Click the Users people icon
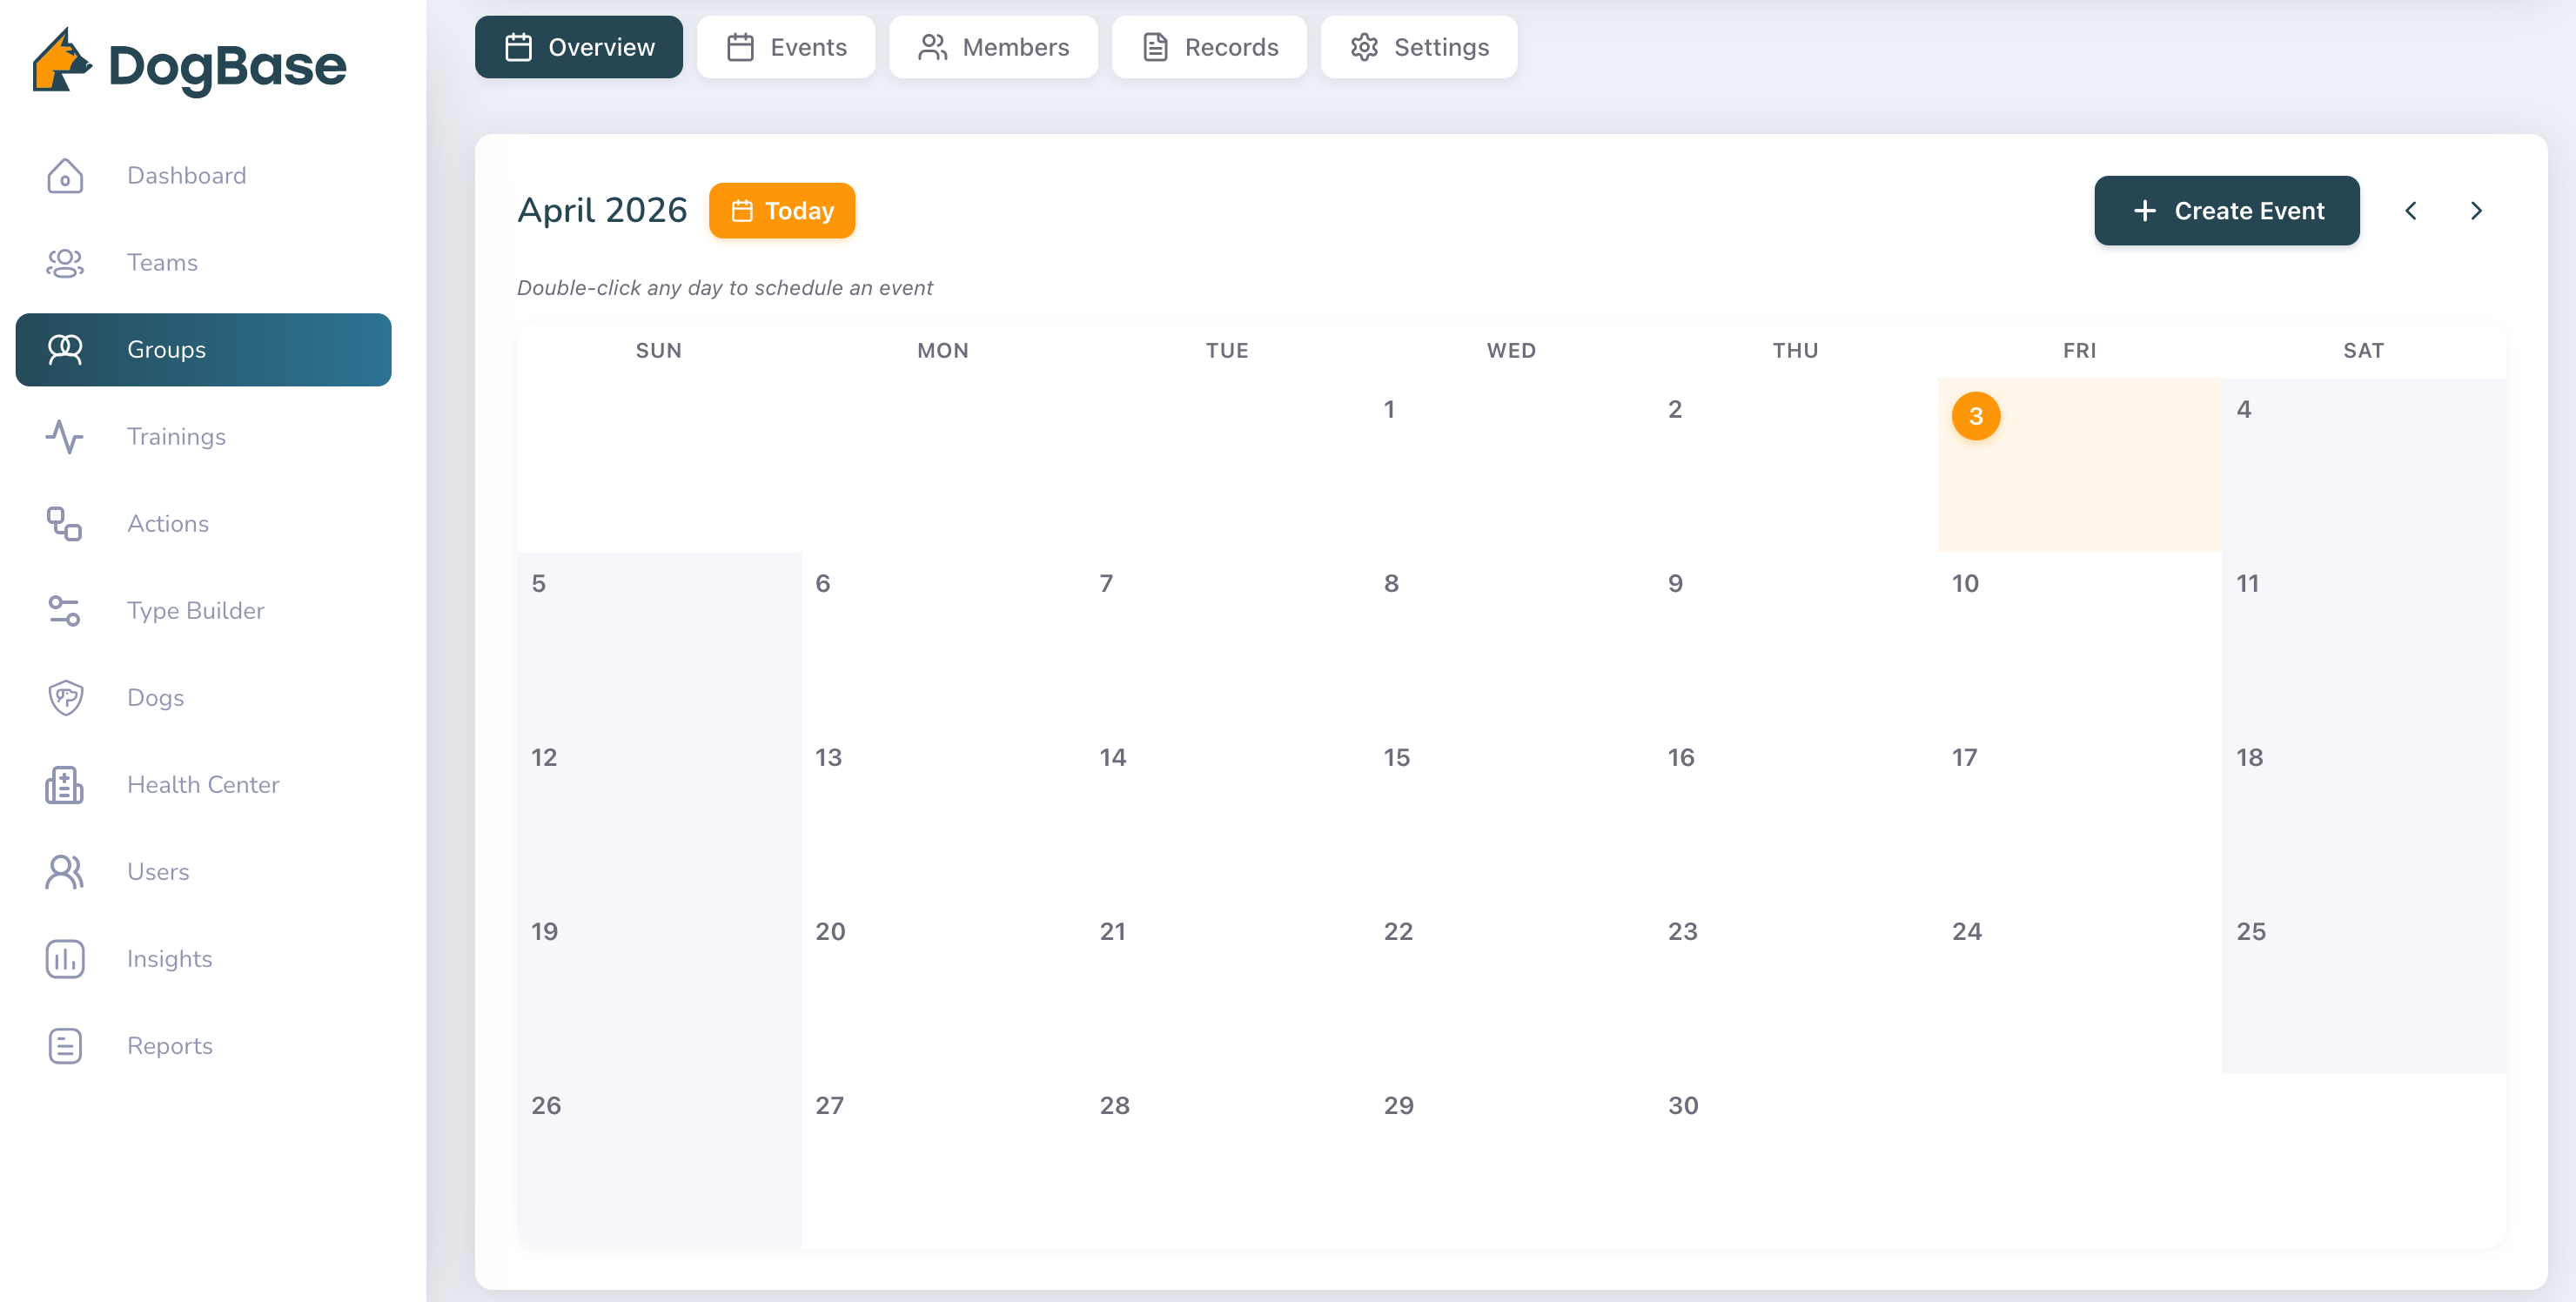 pyautogui.click(x=65, y=872)
